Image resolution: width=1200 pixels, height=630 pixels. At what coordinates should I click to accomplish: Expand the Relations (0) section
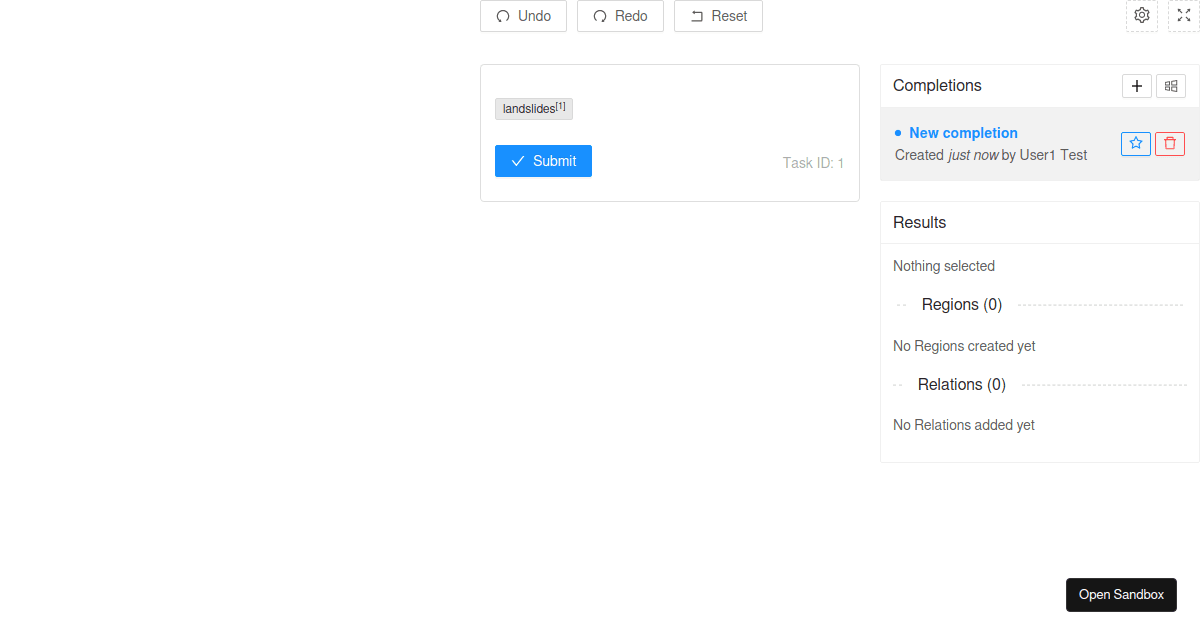pyautogui.click(x=960, y=384)
